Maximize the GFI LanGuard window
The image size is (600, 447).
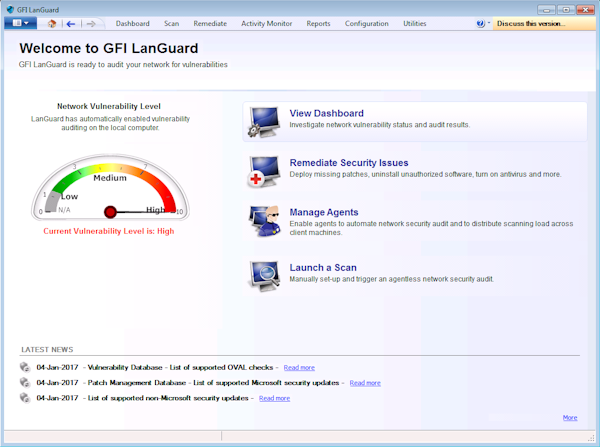566,10
